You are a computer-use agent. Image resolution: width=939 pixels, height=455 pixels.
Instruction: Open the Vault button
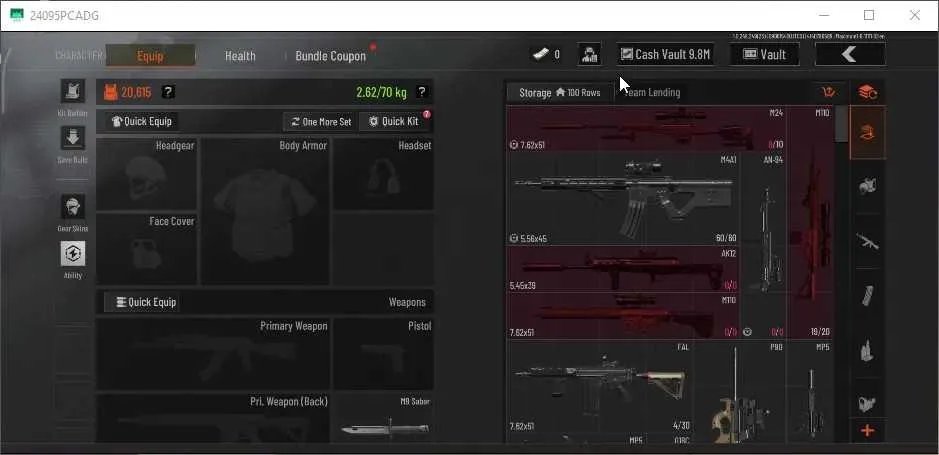pos(764,54)
